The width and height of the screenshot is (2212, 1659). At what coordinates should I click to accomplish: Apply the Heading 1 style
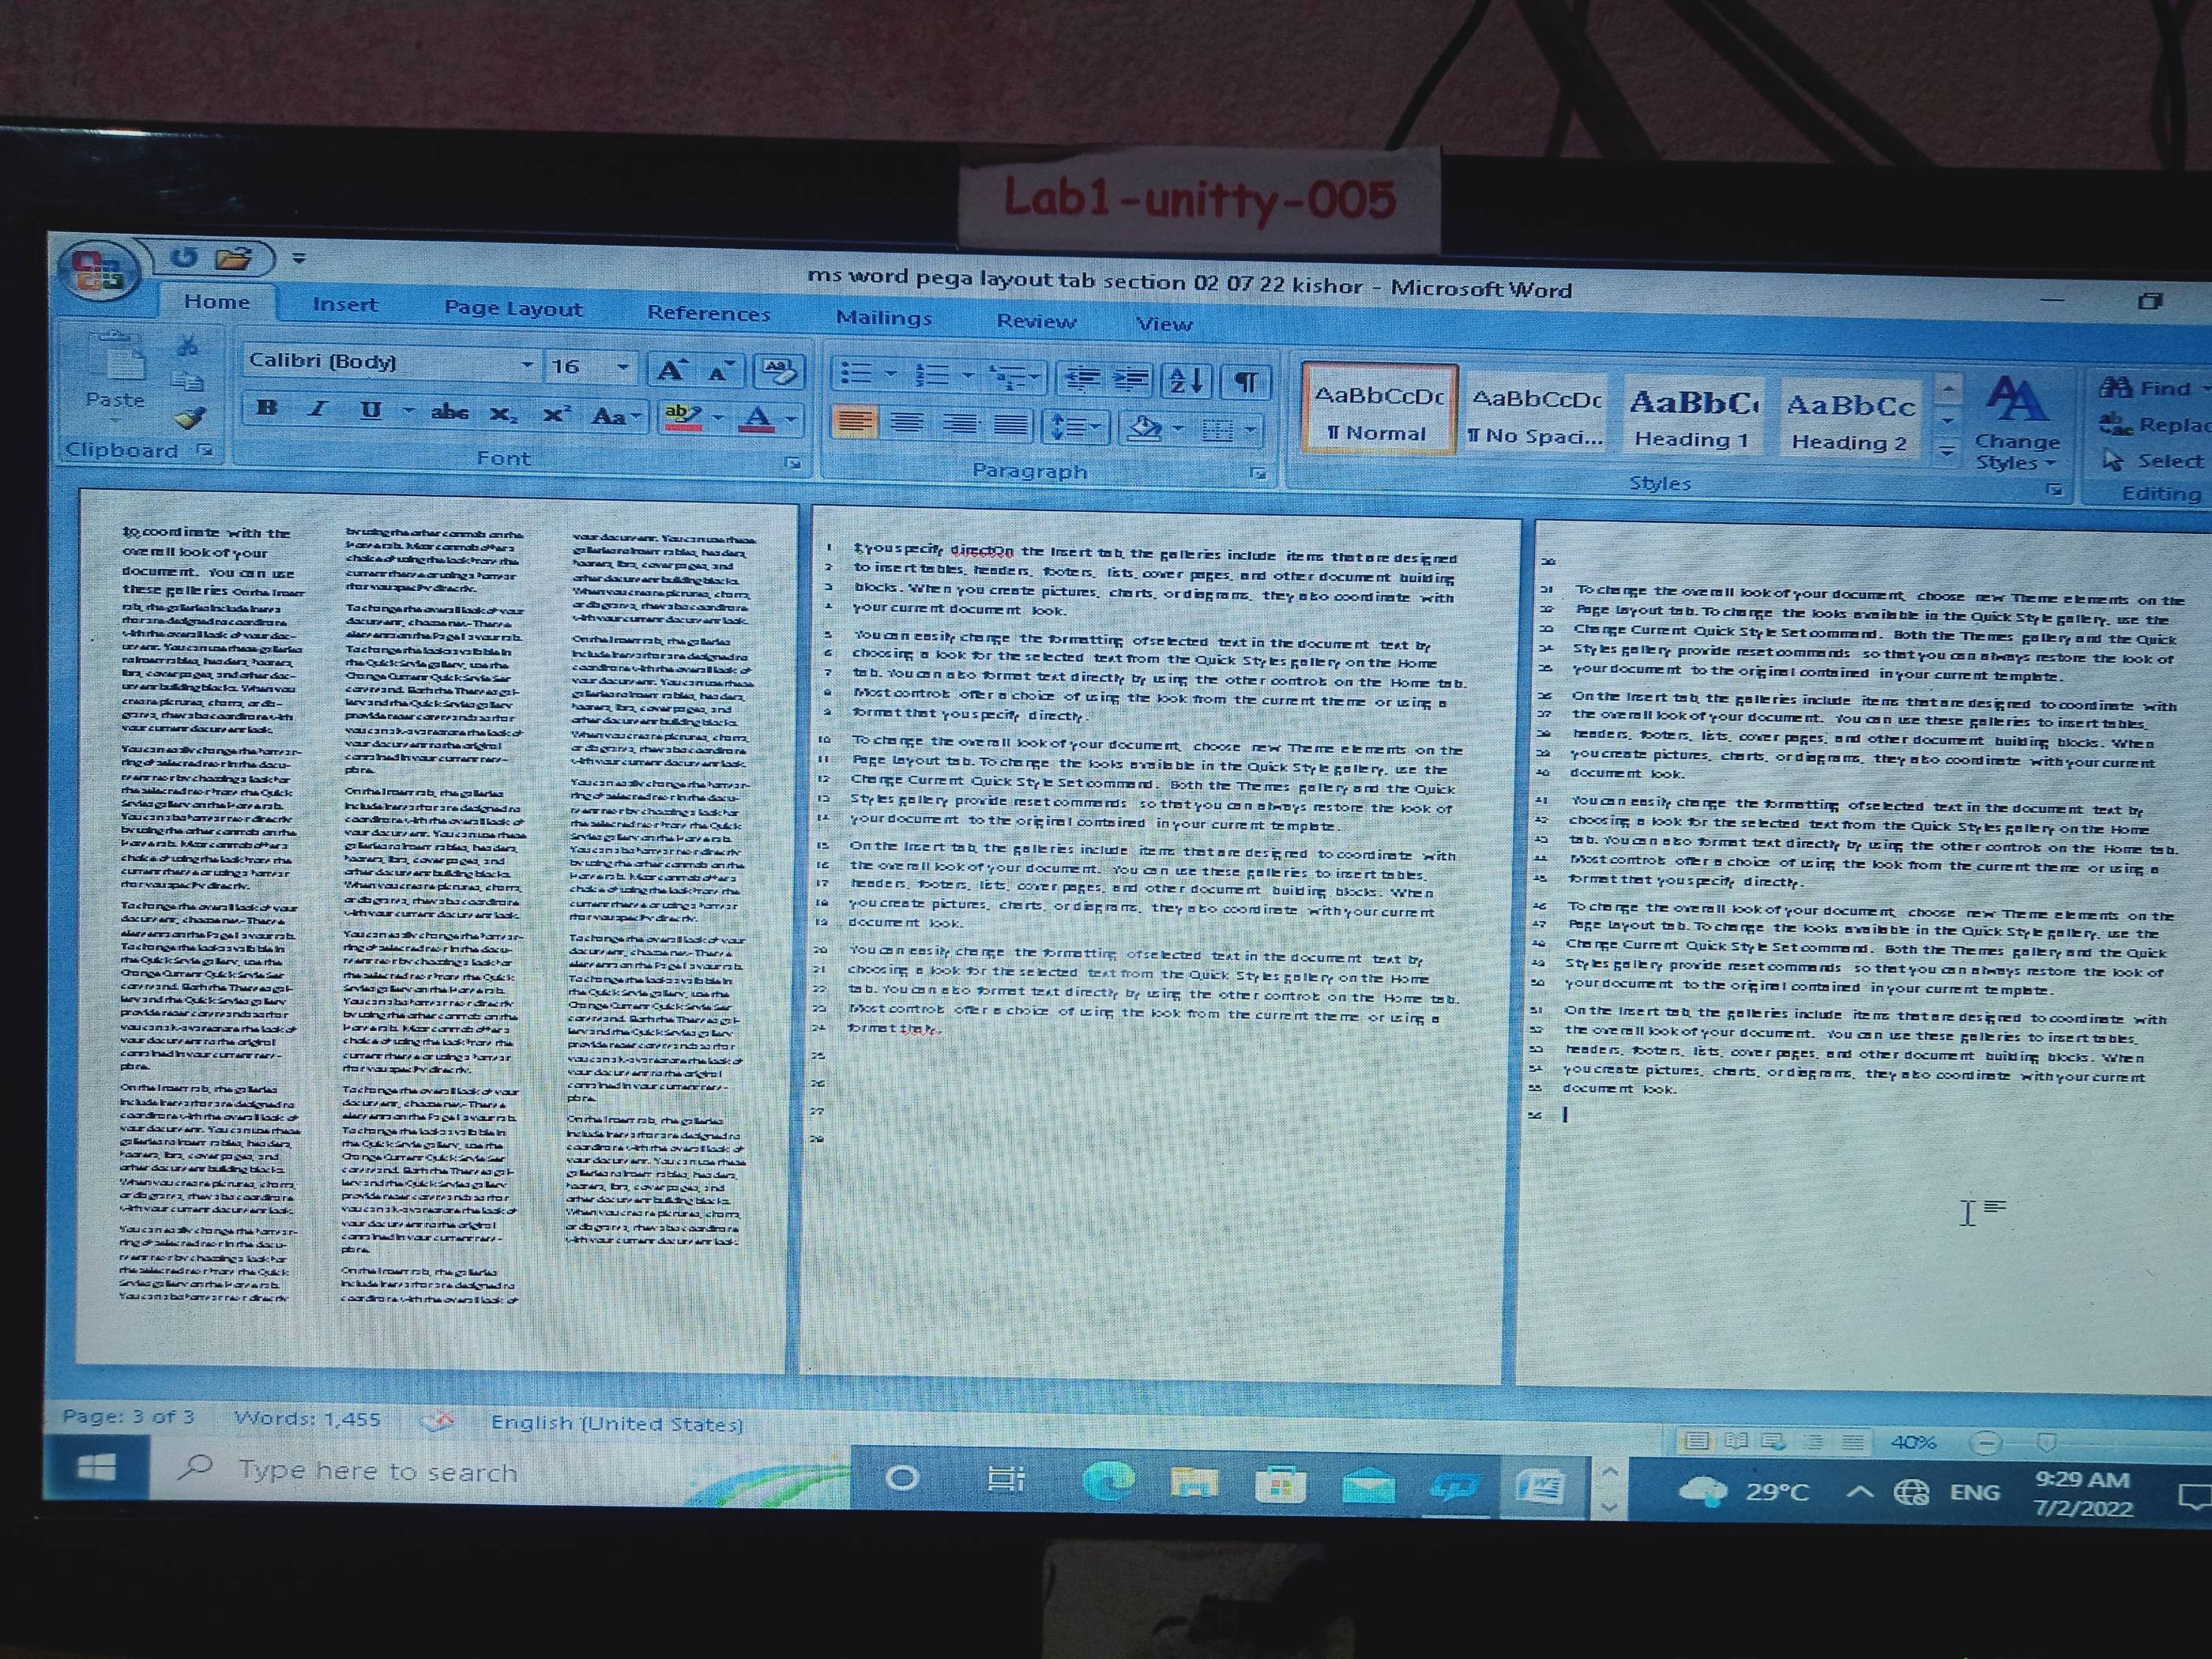click(x=1692, y=418)
